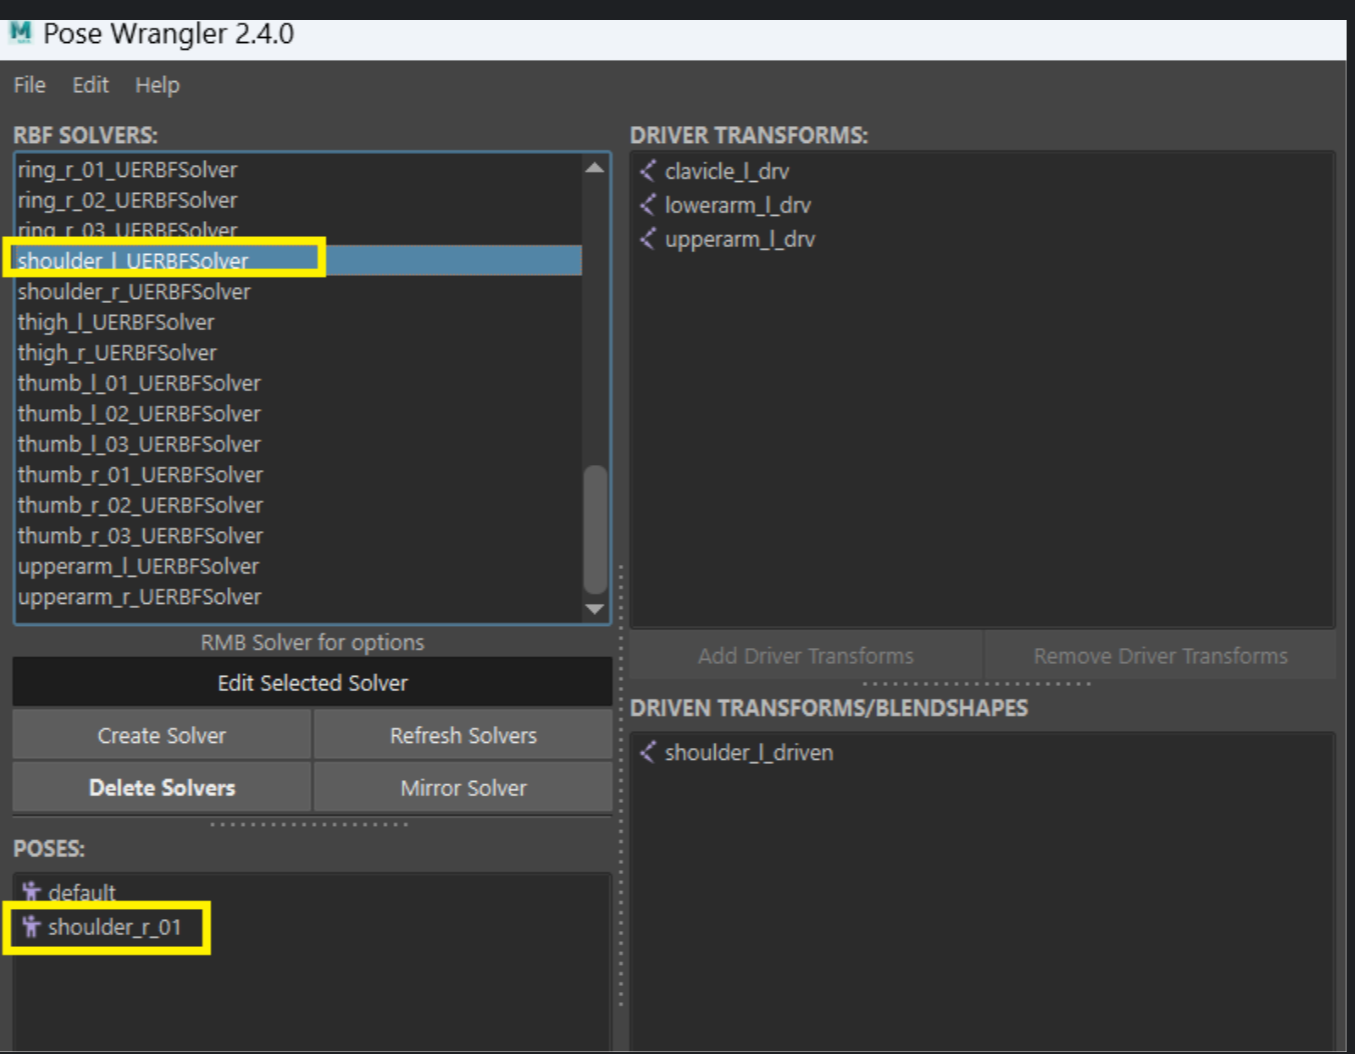
Task: Select upperarm_l_UERBFSolver in solver list
Action: [298, 566]
